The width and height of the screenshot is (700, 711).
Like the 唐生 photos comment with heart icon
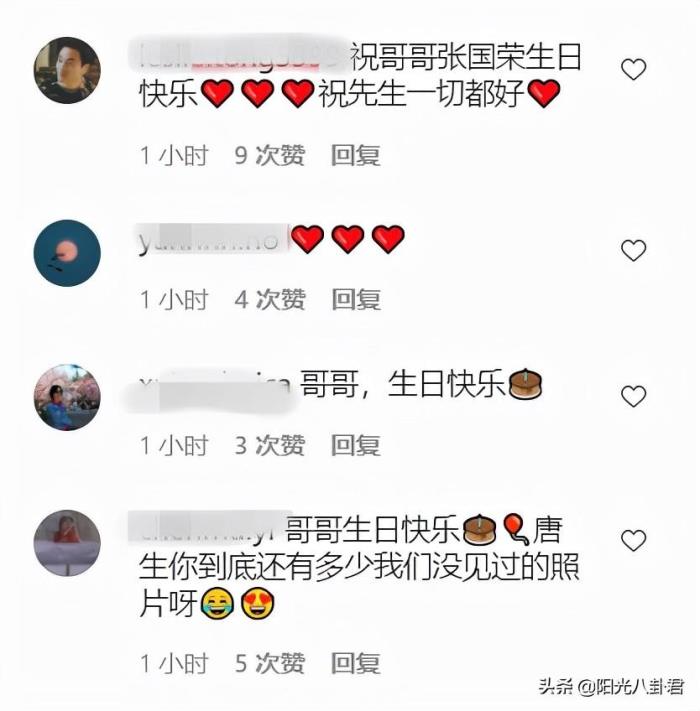633,540
